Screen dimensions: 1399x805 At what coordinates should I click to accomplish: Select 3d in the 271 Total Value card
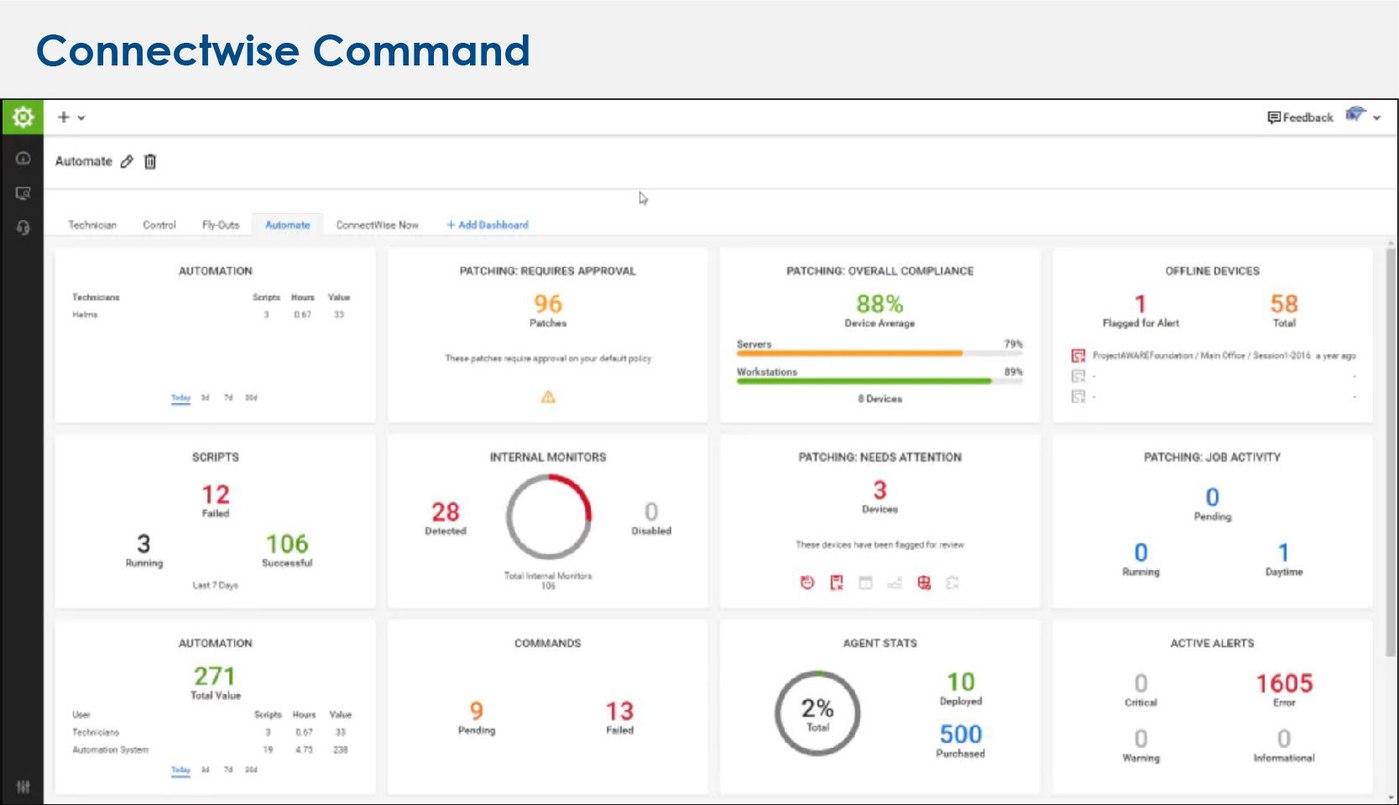[205, 770]
